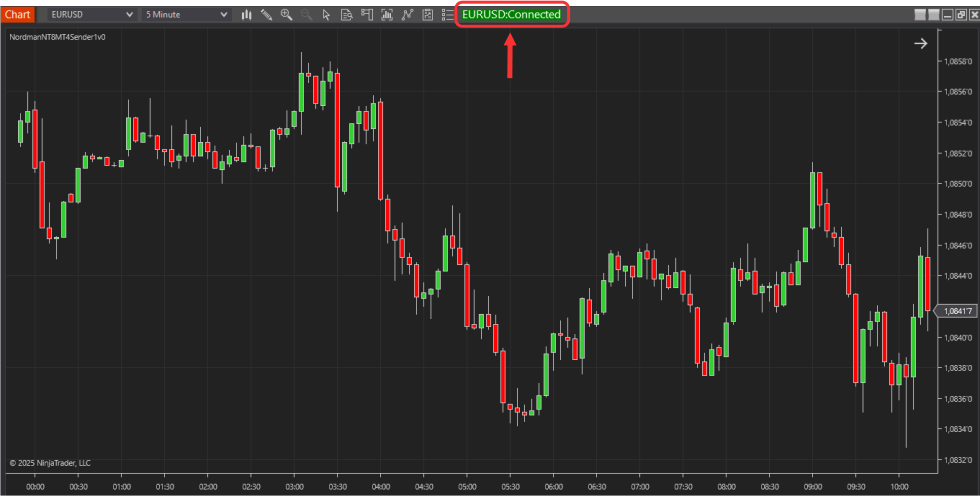
Task: Click the NordmanNT8MT4Sender1v0 indicator label
Action: tap(57, 37)
